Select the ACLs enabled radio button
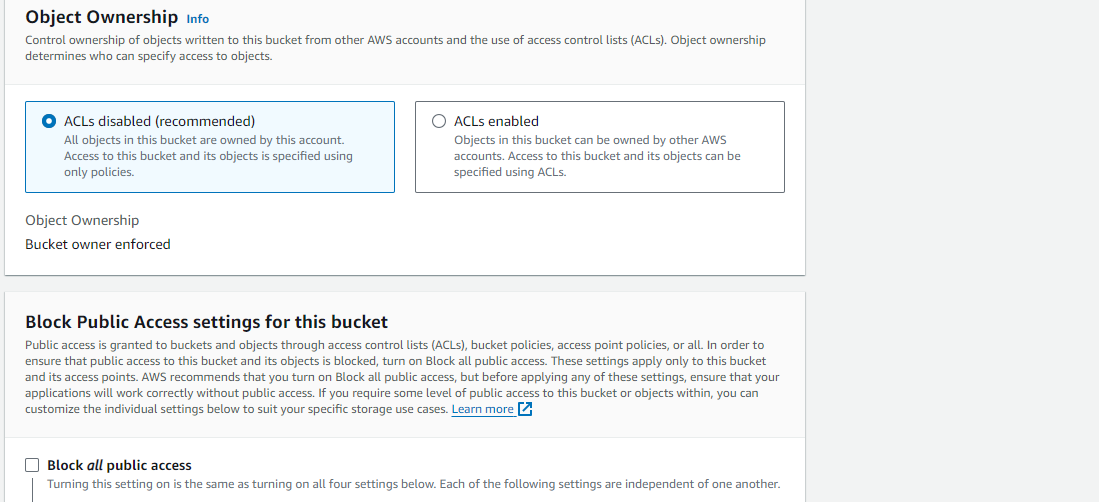 (439, 121)
